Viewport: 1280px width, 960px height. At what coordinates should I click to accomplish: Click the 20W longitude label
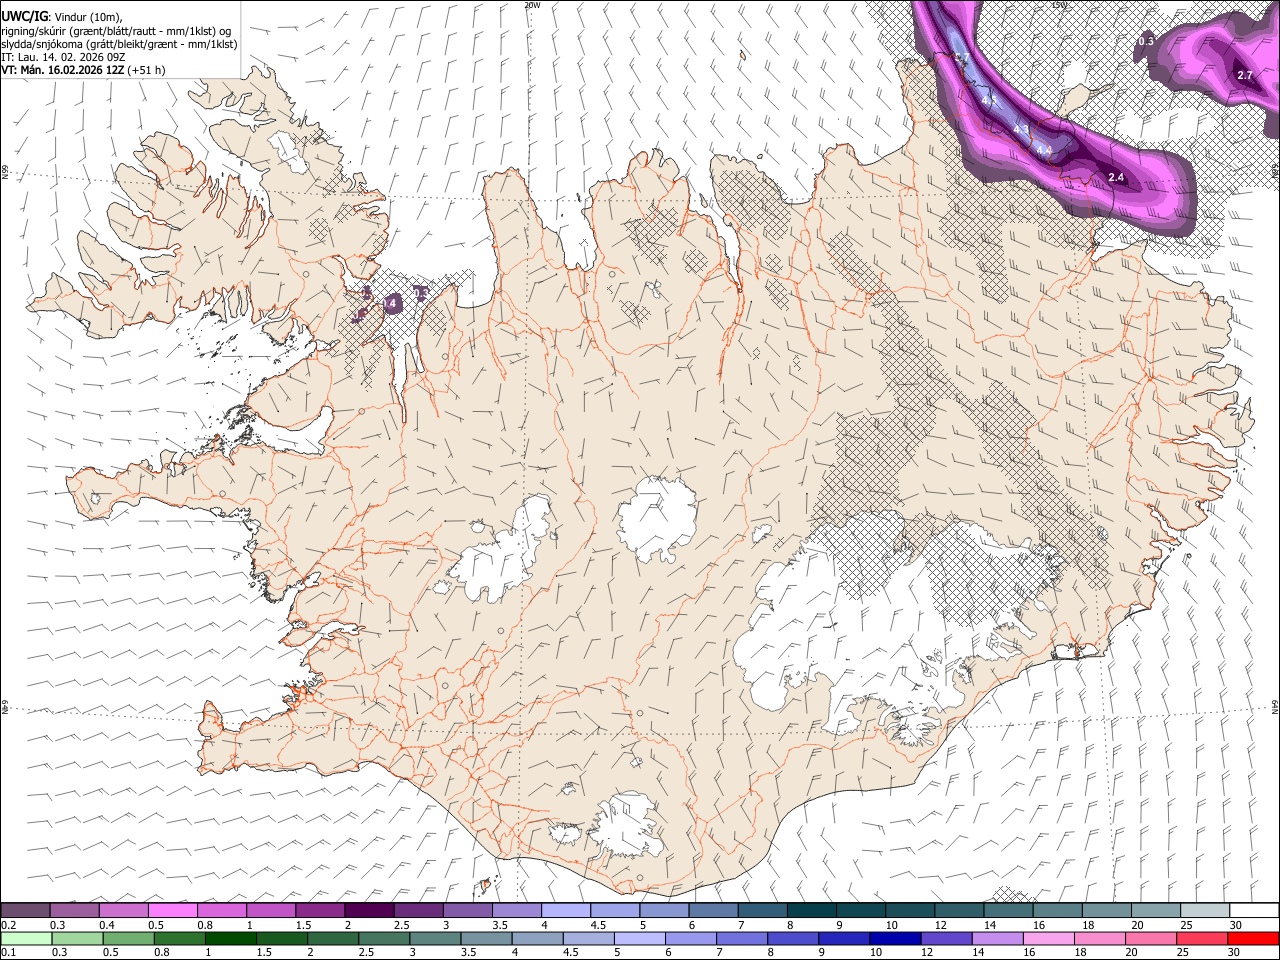pos(532,5)
